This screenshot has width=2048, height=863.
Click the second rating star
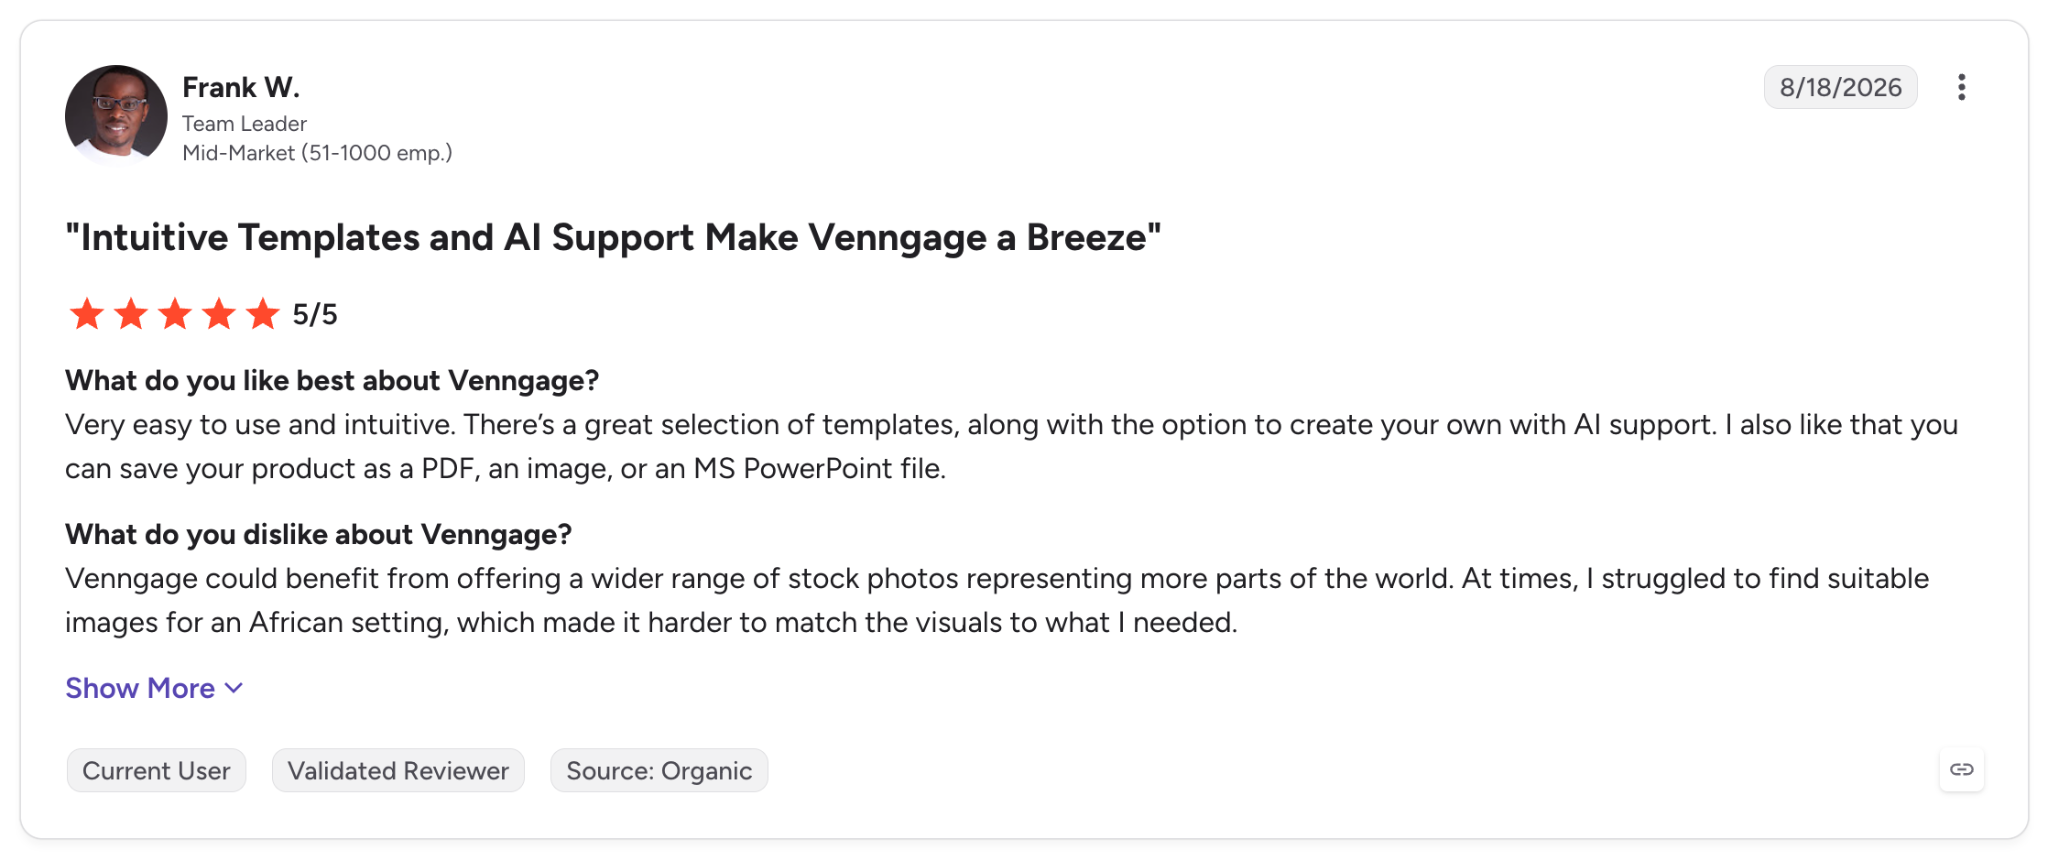pos(131,314)
